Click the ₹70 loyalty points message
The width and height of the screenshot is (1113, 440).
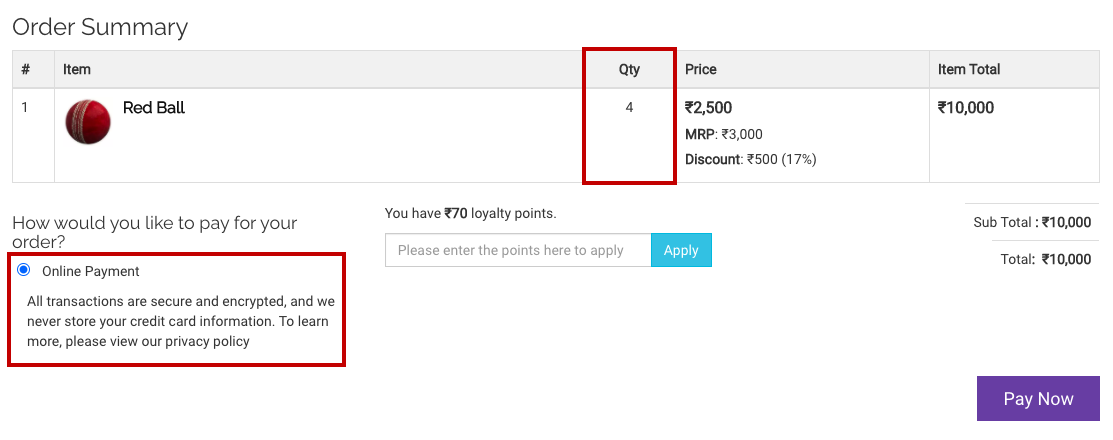click(470, 213)
